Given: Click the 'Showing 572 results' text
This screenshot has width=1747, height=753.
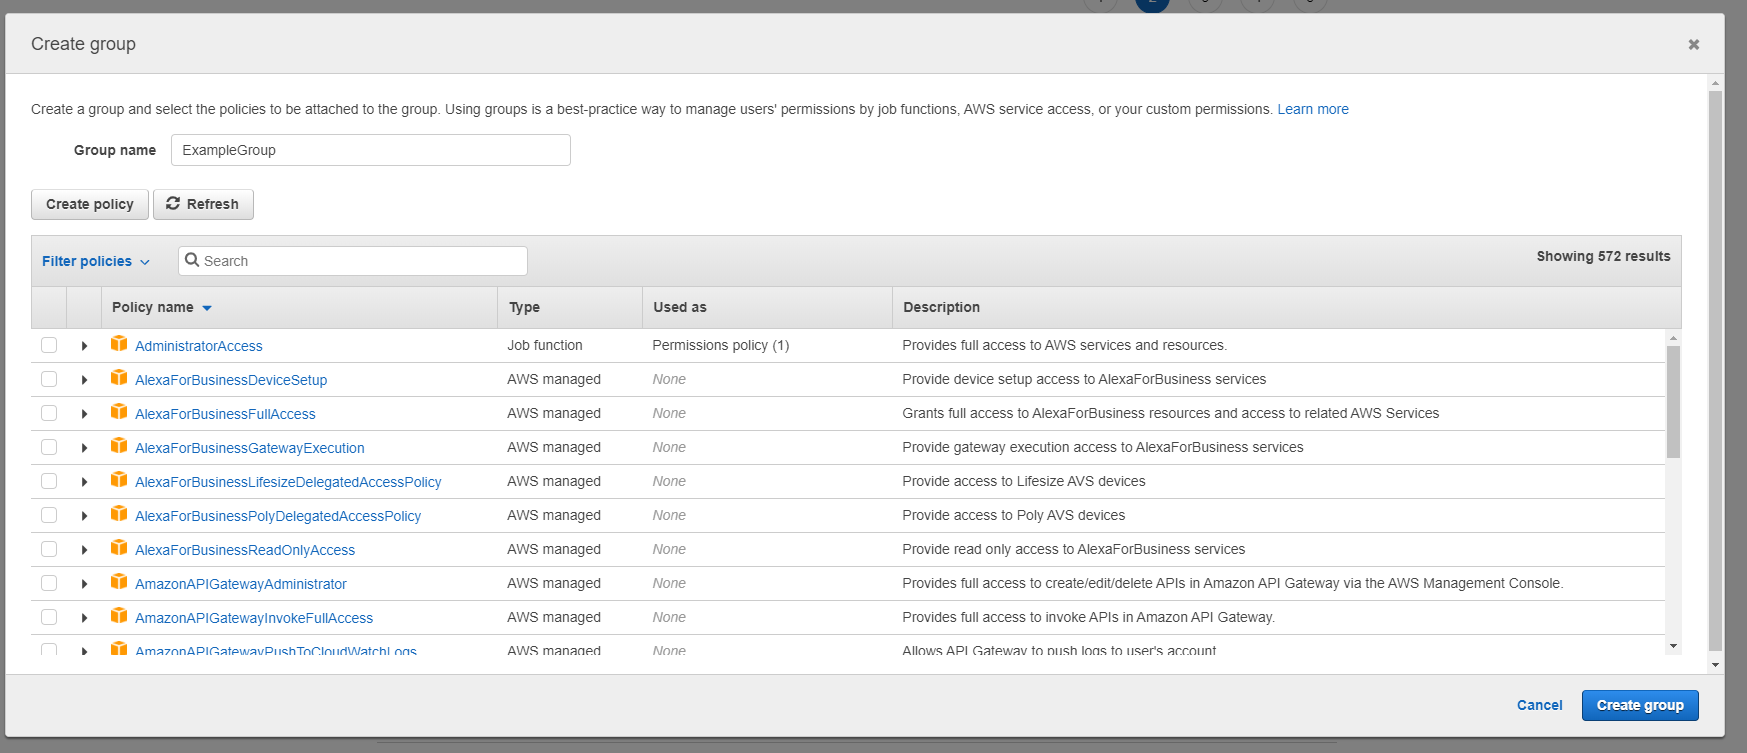Looking at the screenshot, I should [1603, 256].
